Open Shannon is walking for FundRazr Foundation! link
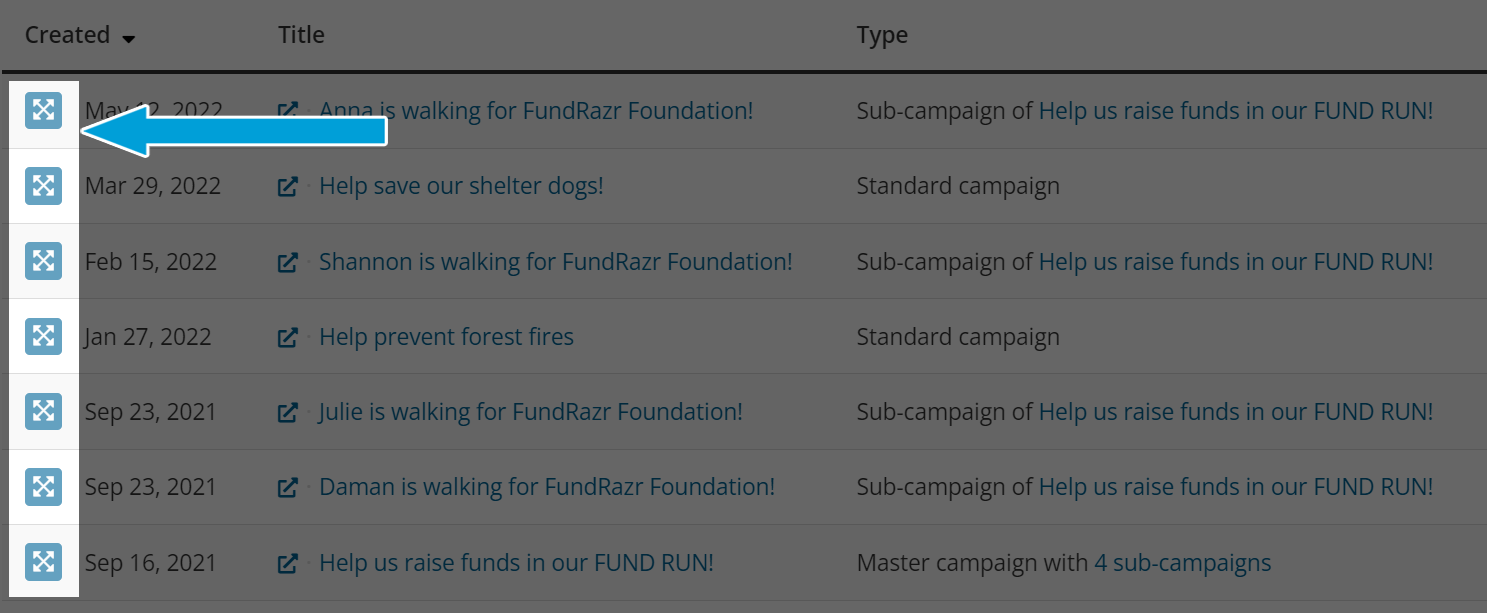The height and width of the screenshot is (613, 1487). coord(555,261)
